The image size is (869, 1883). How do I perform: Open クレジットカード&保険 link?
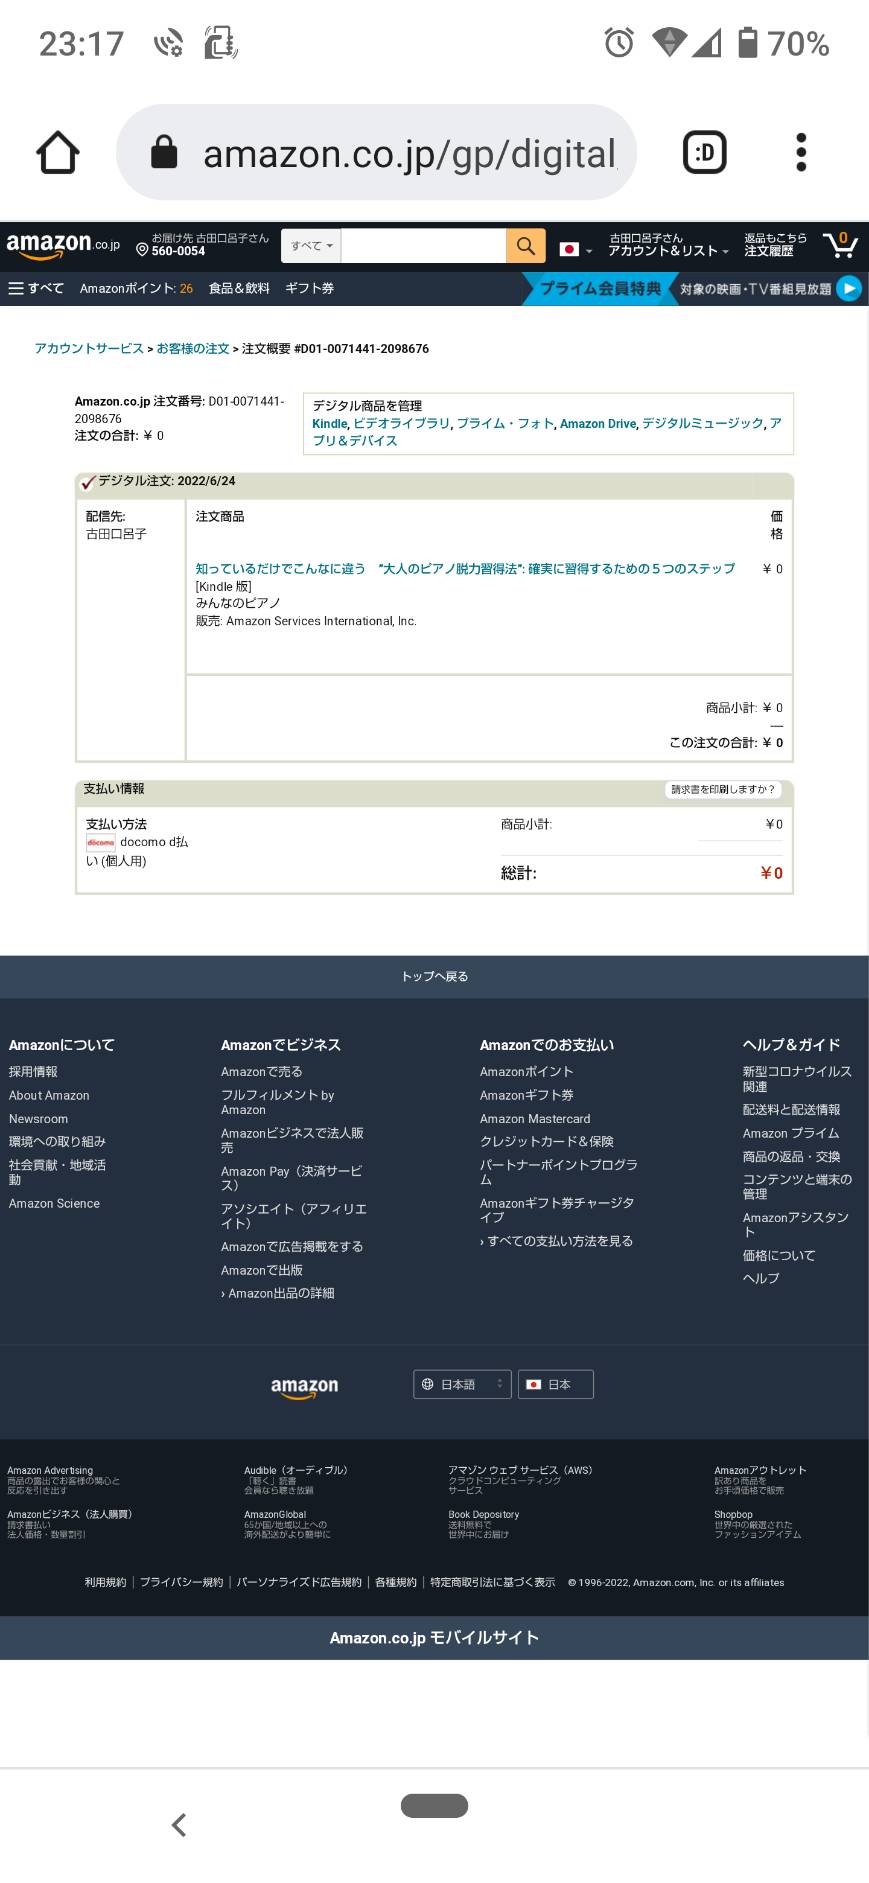[x=546, y=1141]
